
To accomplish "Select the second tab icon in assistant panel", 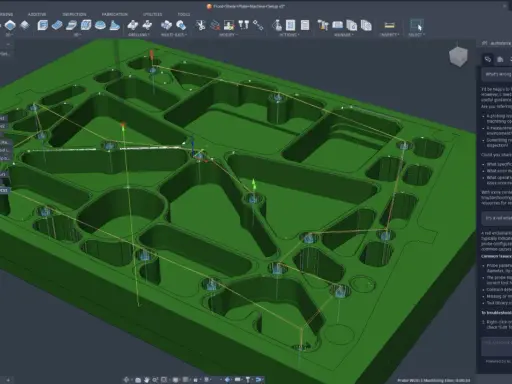I will click(x=500, y=59).
